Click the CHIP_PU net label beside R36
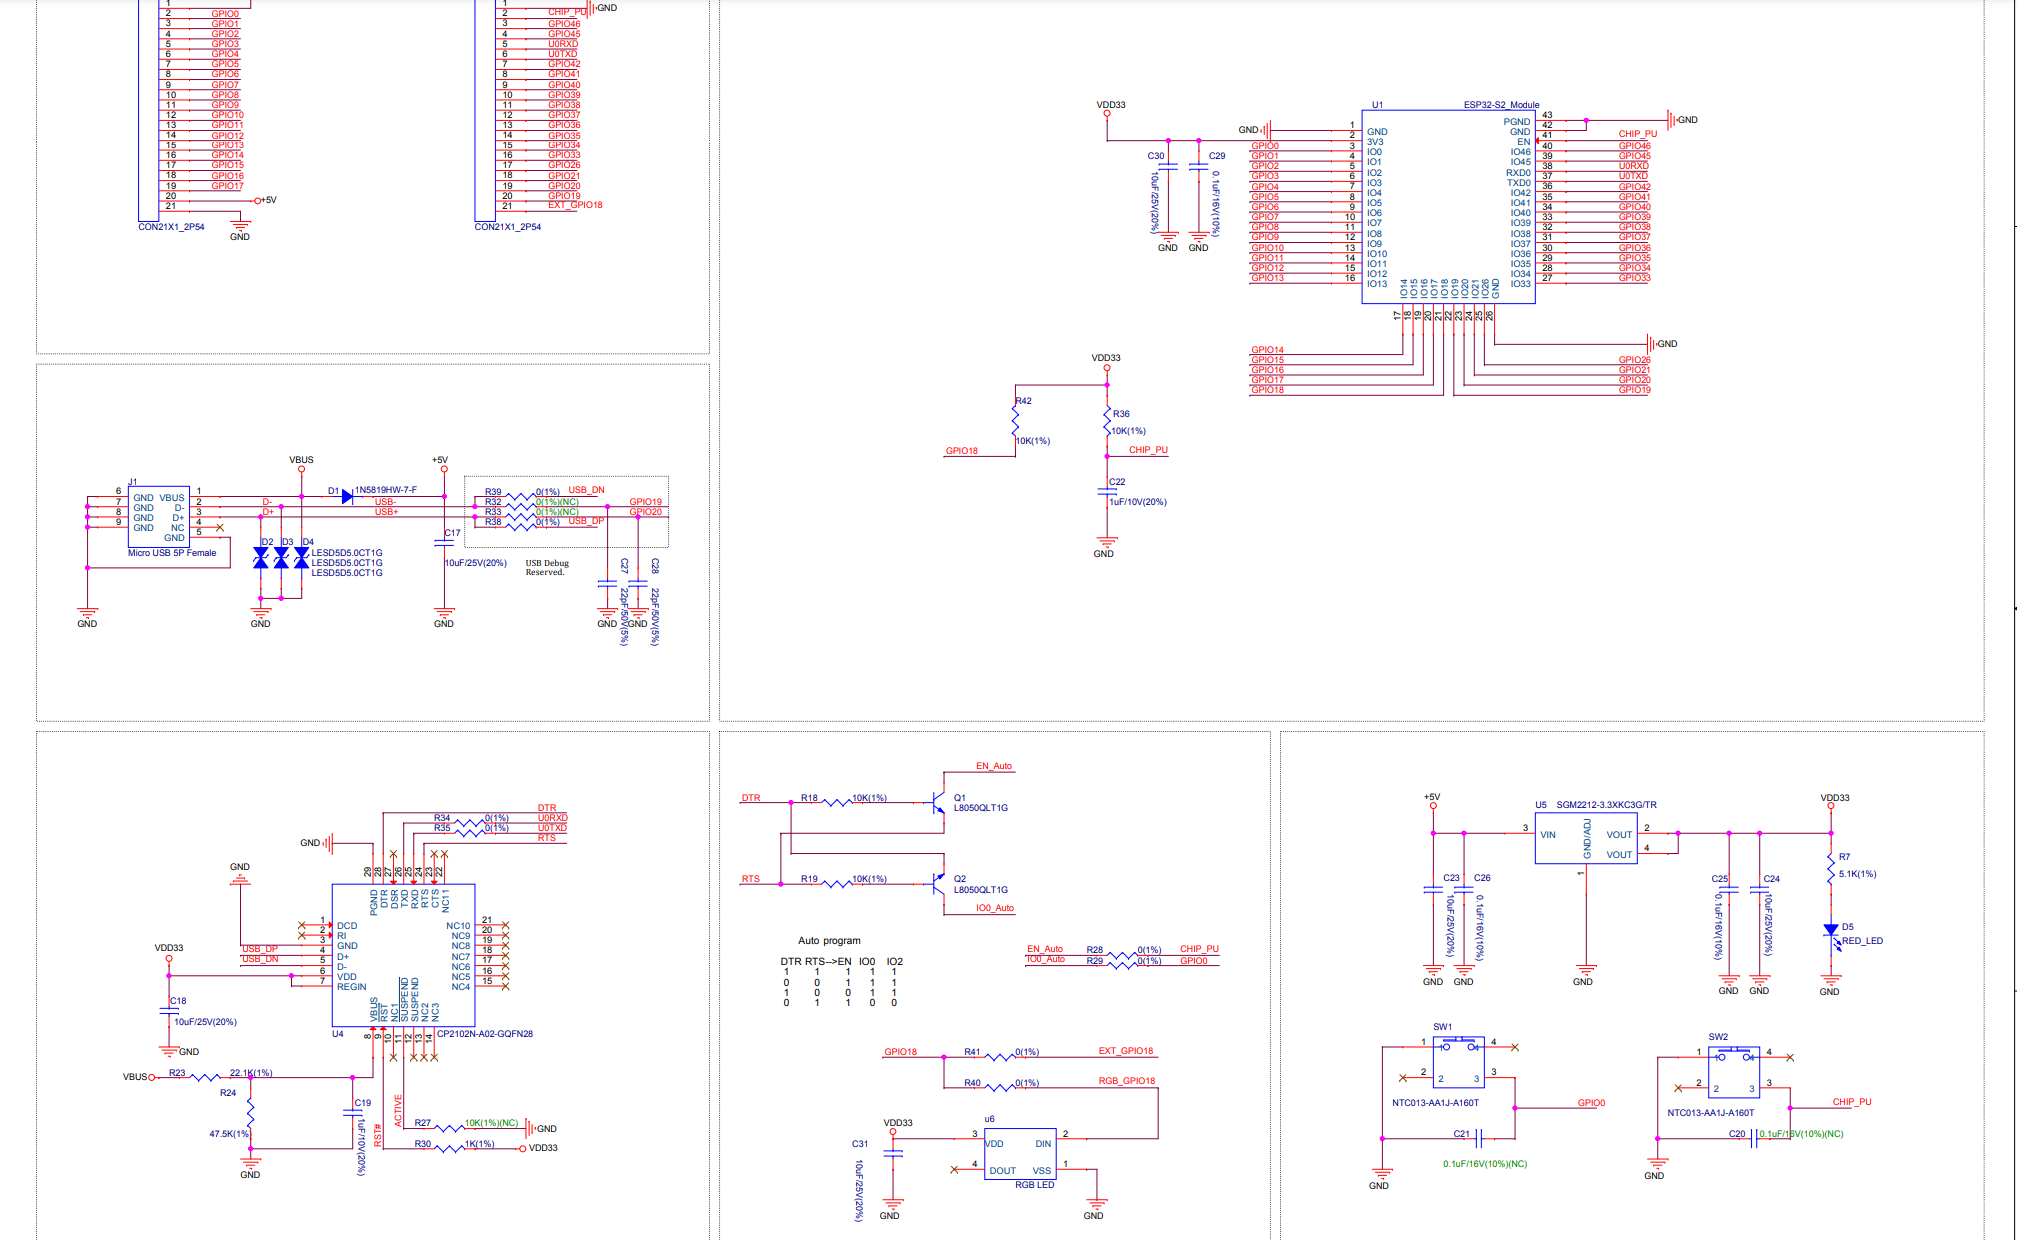Image resolution: width=2017 pixels, height=1240 pixels. coord(1148,450)
